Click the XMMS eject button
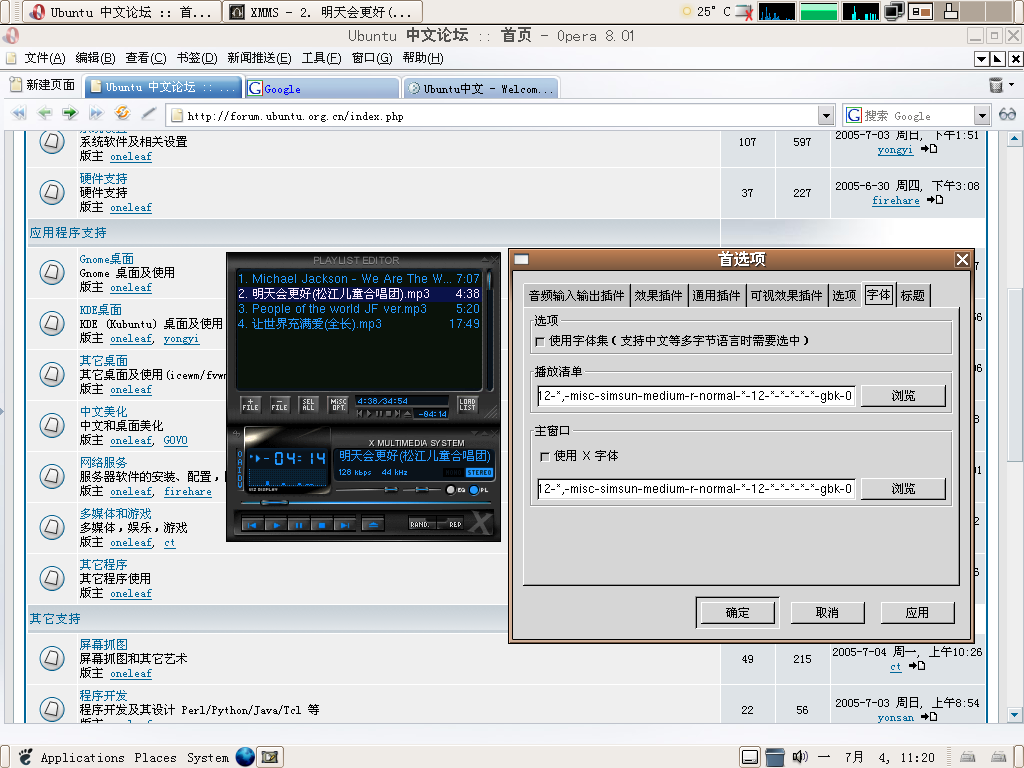The width and height of the screenshot is (1024, 768). 373,524
